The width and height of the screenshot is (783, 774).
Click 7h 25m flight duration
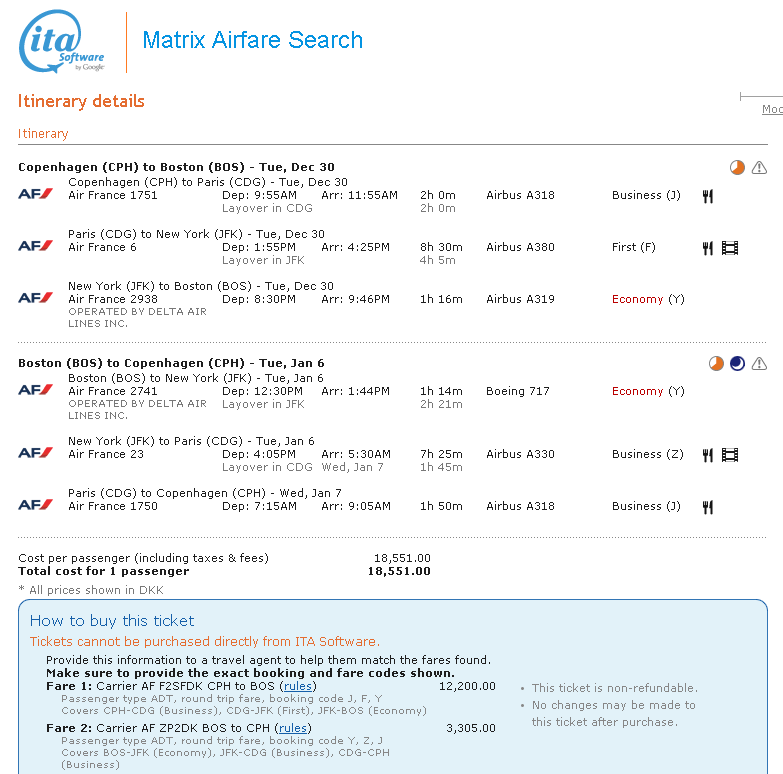pos(441,454)
